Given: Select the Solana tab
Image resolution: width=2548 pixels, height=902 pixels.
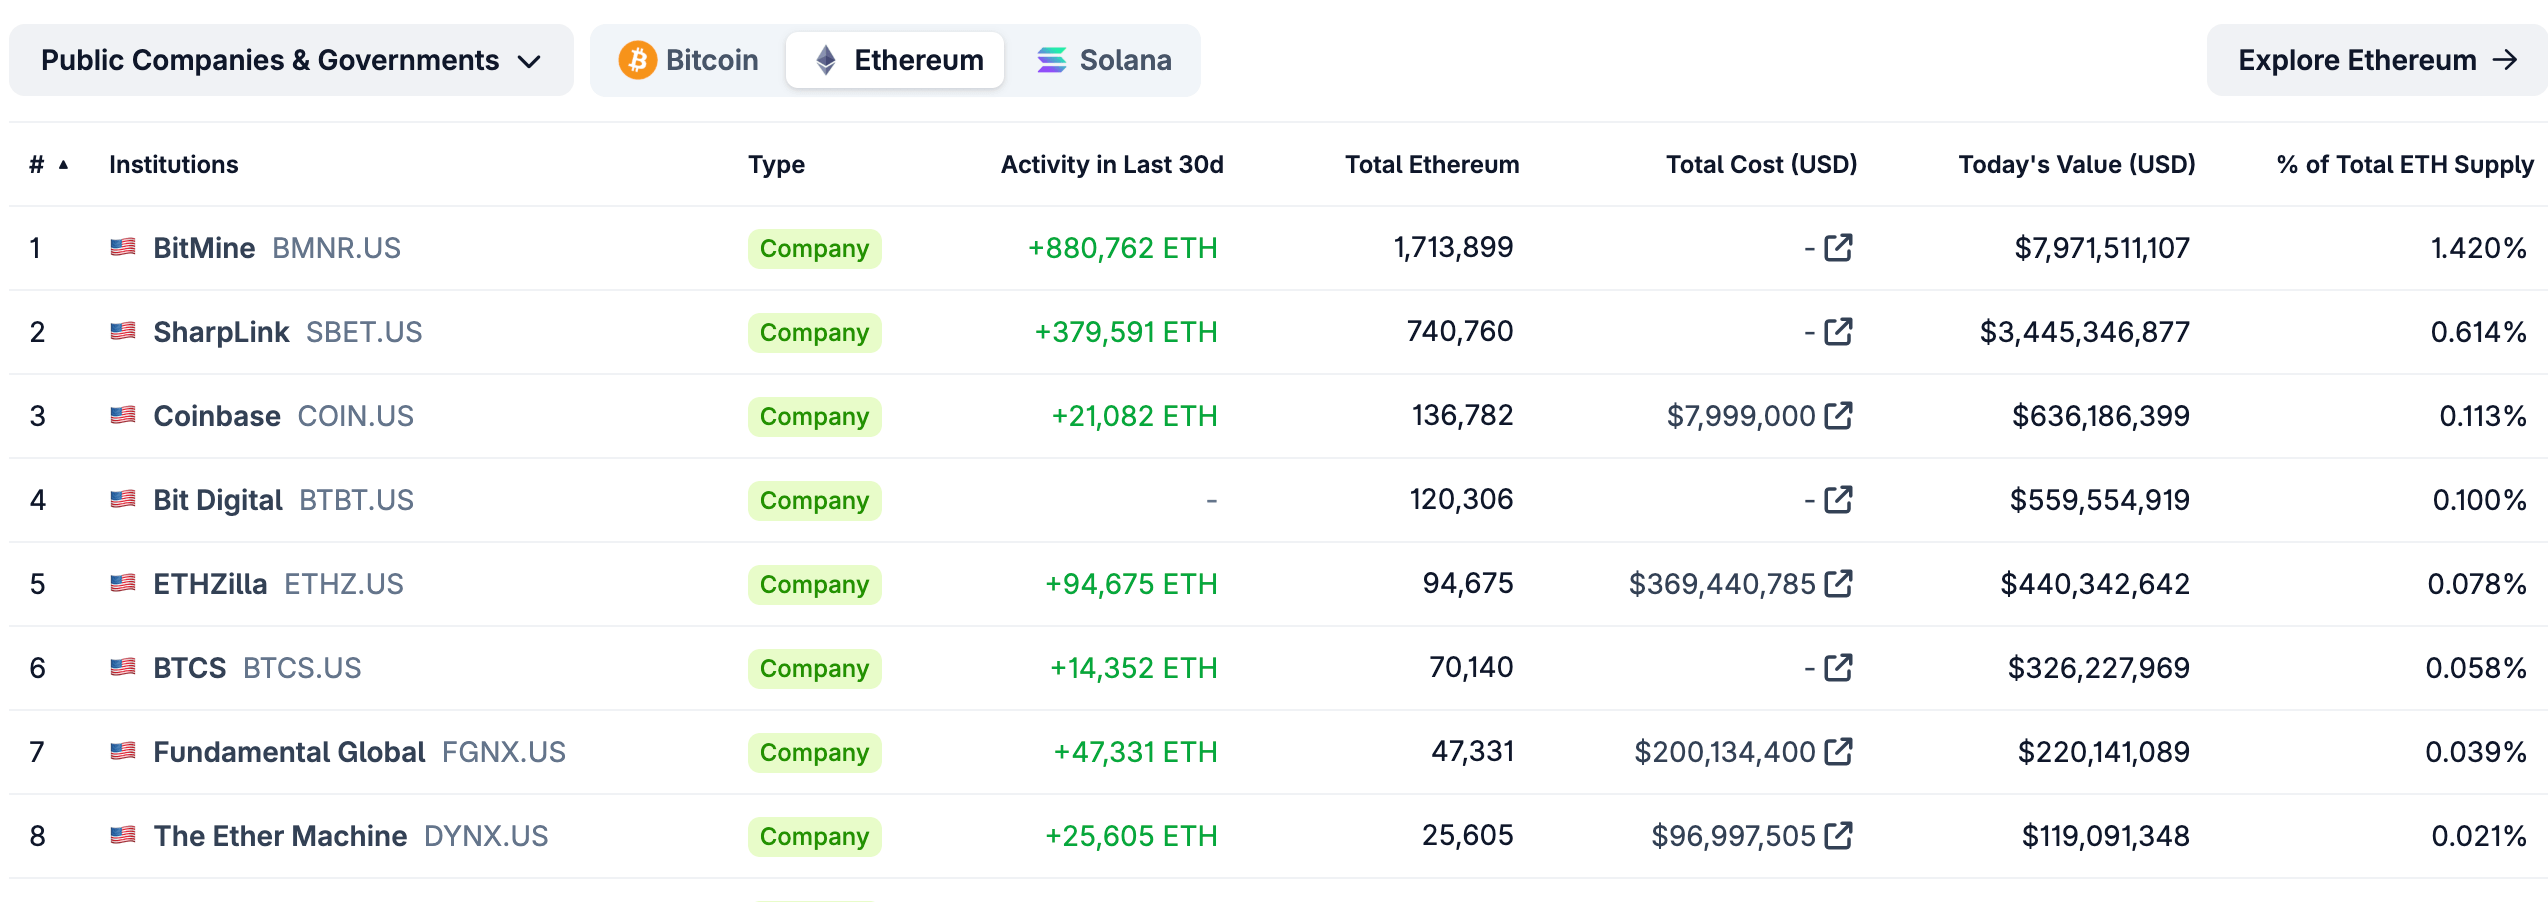Looking at the screenshot, I should click(1103, 59).
